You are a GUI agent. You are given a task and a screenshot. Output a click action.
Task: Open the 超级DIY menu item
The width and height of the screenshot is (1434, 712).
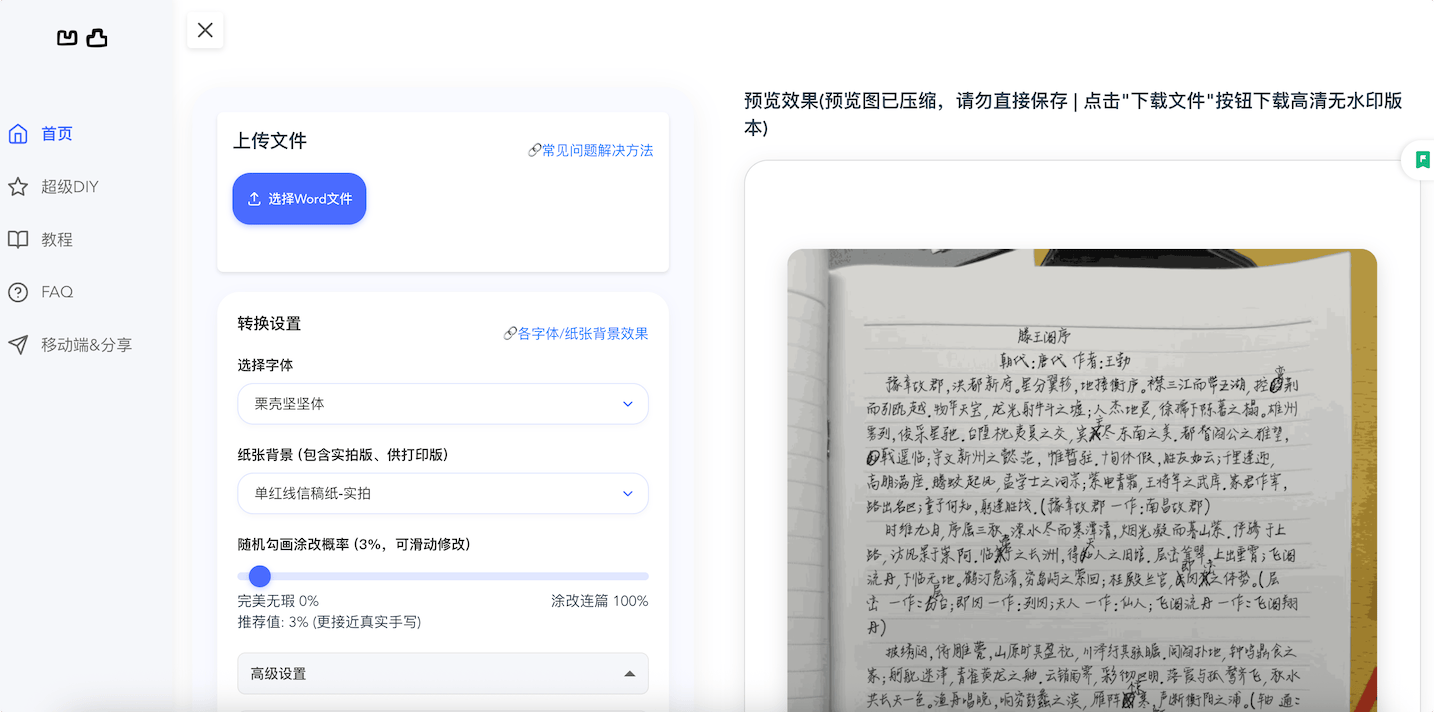(x=70, y=187)
